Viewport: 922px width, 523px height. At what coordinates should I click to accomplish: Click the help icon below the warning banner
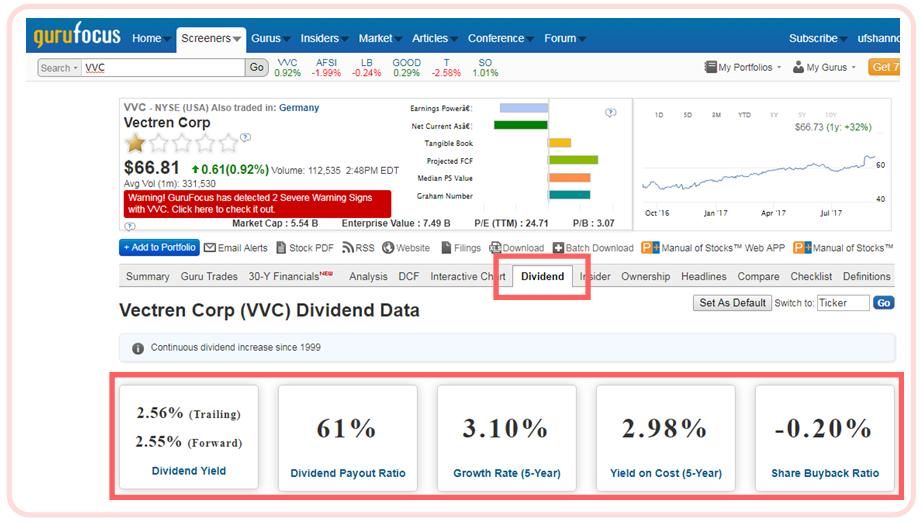pos(130,226)
